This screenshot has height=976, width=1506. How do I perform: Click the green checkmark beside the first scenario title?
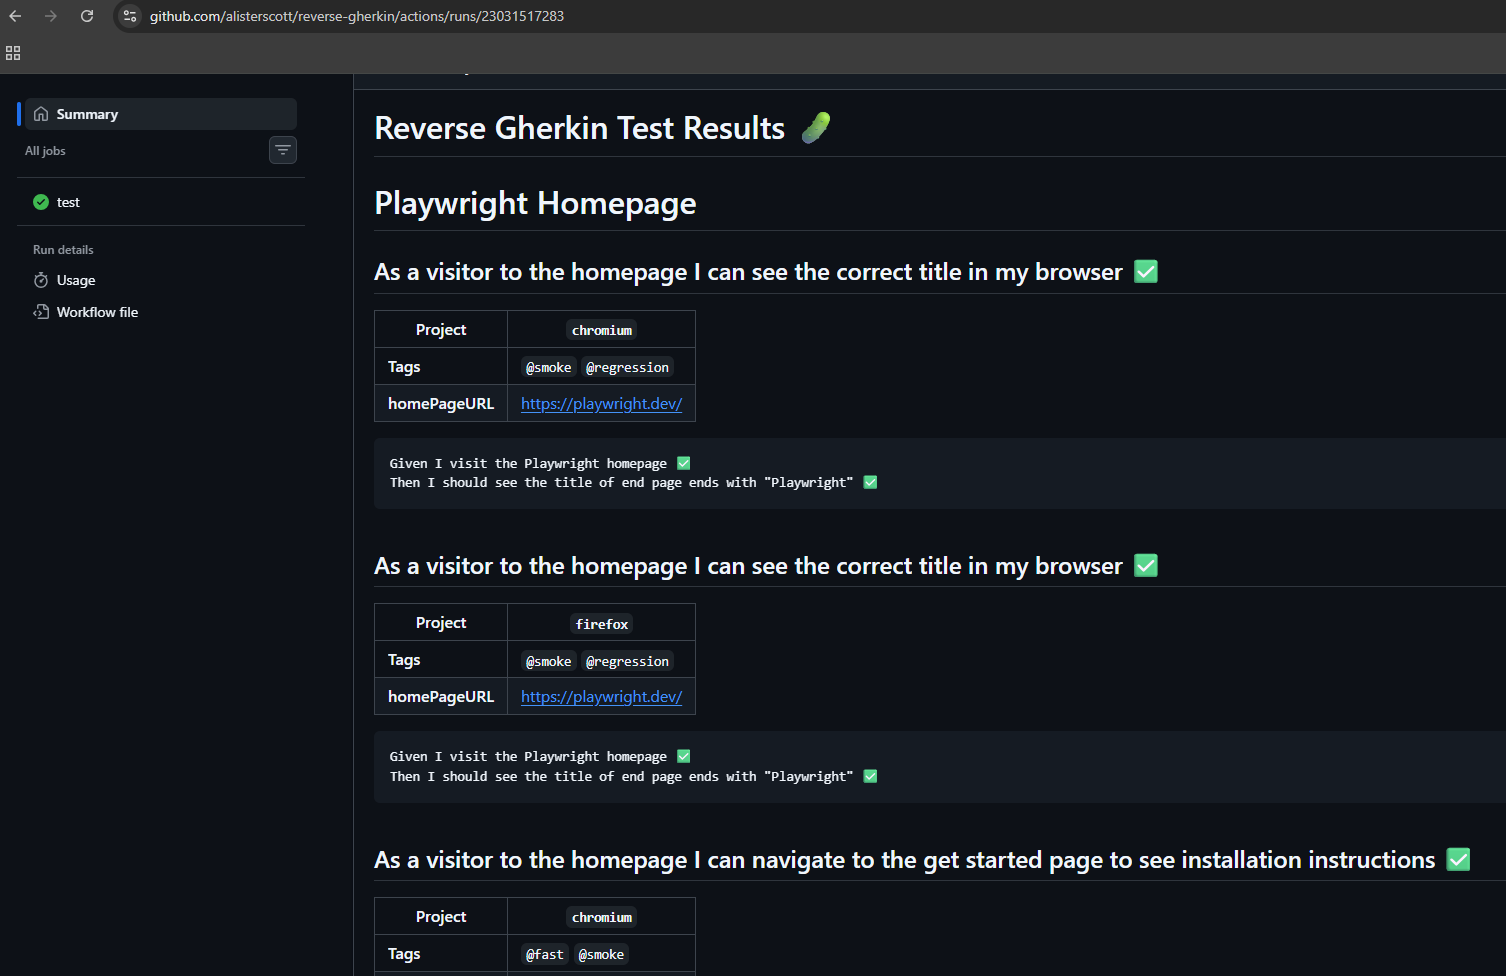click(1146, 271)
